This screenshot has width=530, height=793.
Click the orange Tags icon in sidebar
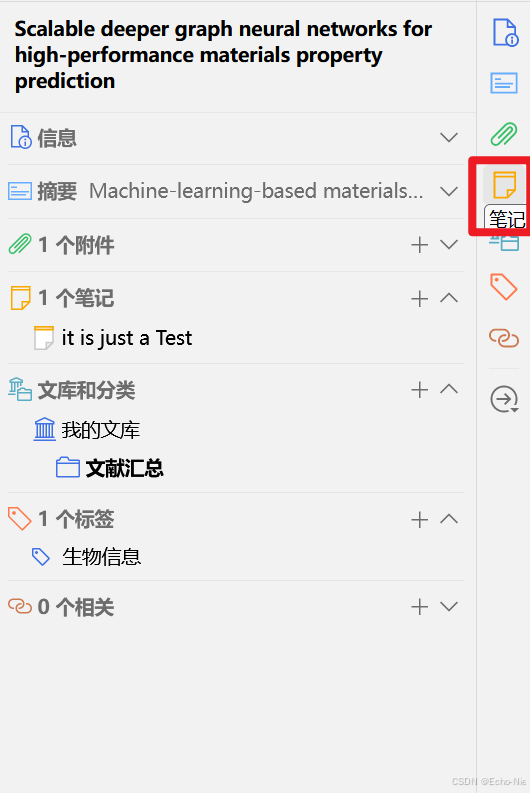point(504,287)
